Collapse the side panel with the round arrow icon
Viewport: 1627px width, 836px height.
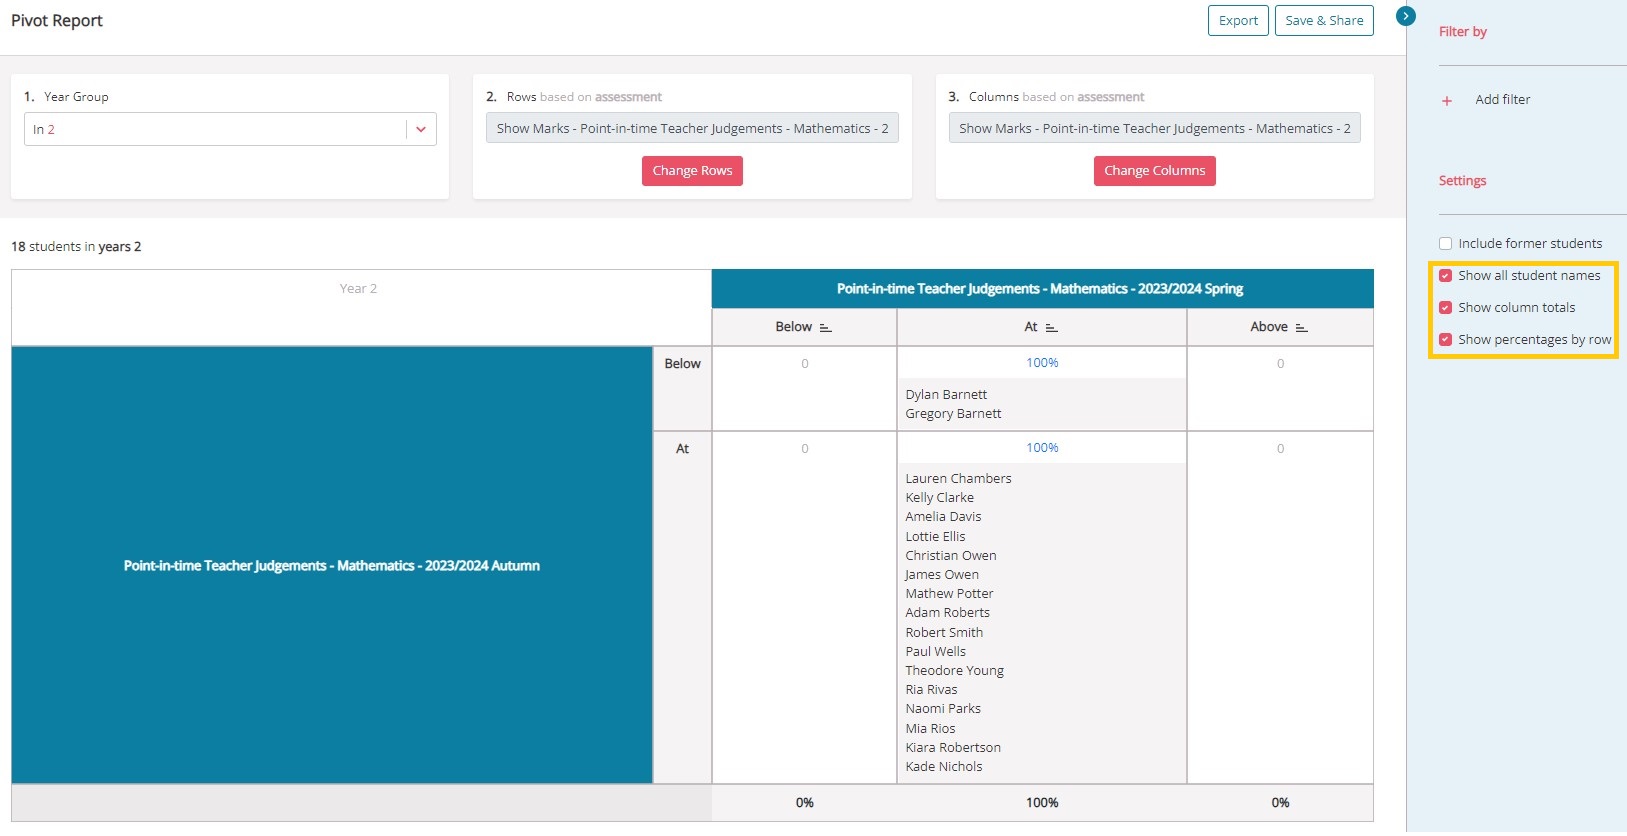pos(1406,16)
